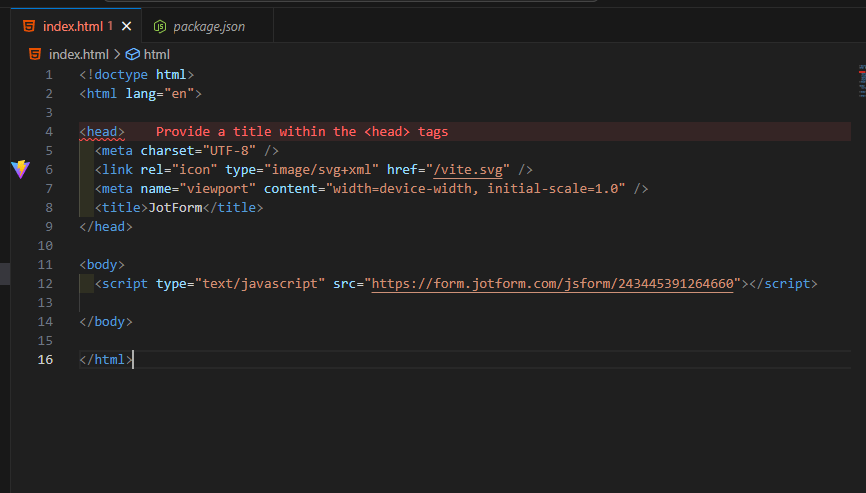
Task: Click the closing </html> tag on line 16
Action: (106, 359)
